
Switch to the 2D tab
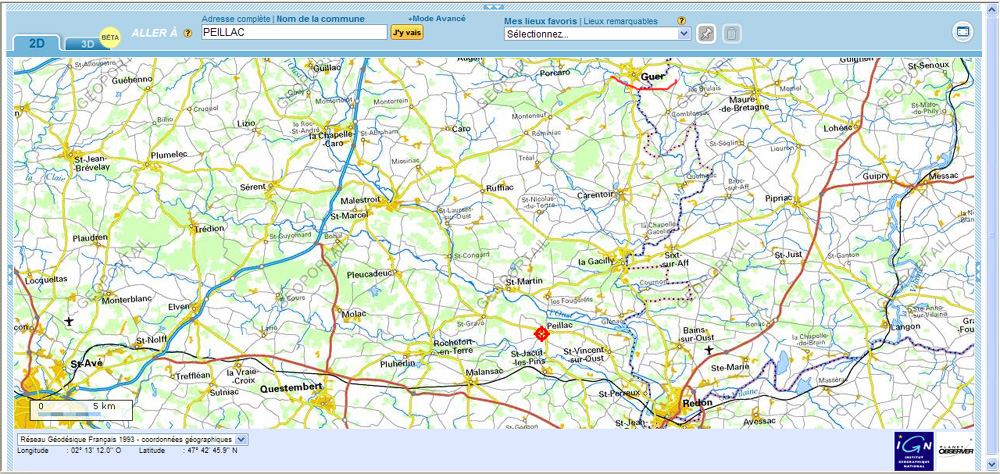pos(36,43)
